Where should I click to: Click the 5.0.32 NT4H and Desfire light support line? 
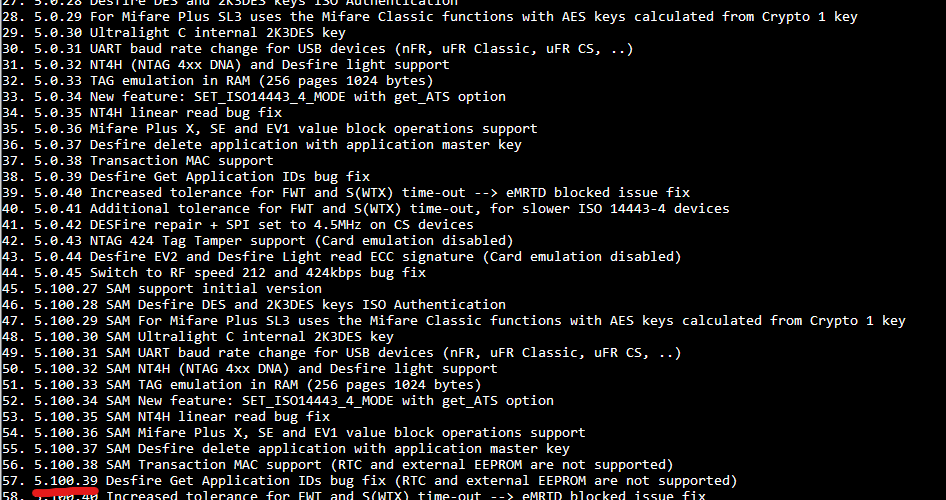[226, 65]
